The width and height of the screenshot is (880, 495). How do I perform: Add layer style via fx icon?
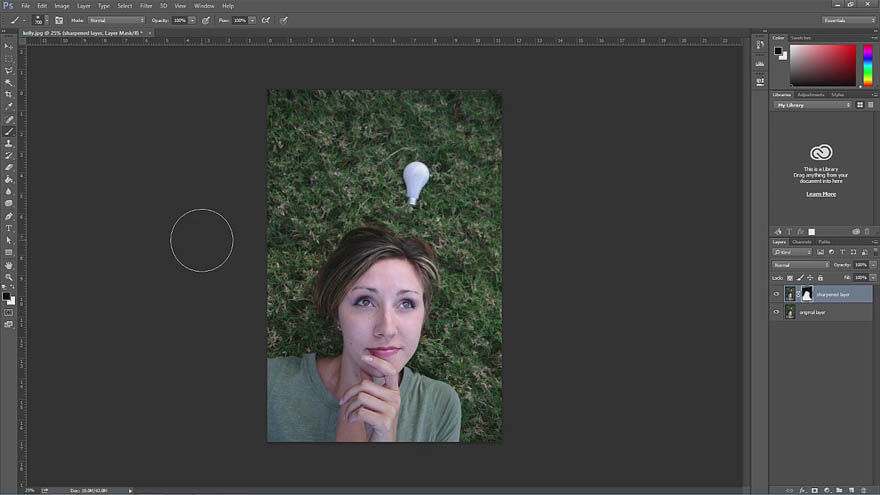point(803,490)
